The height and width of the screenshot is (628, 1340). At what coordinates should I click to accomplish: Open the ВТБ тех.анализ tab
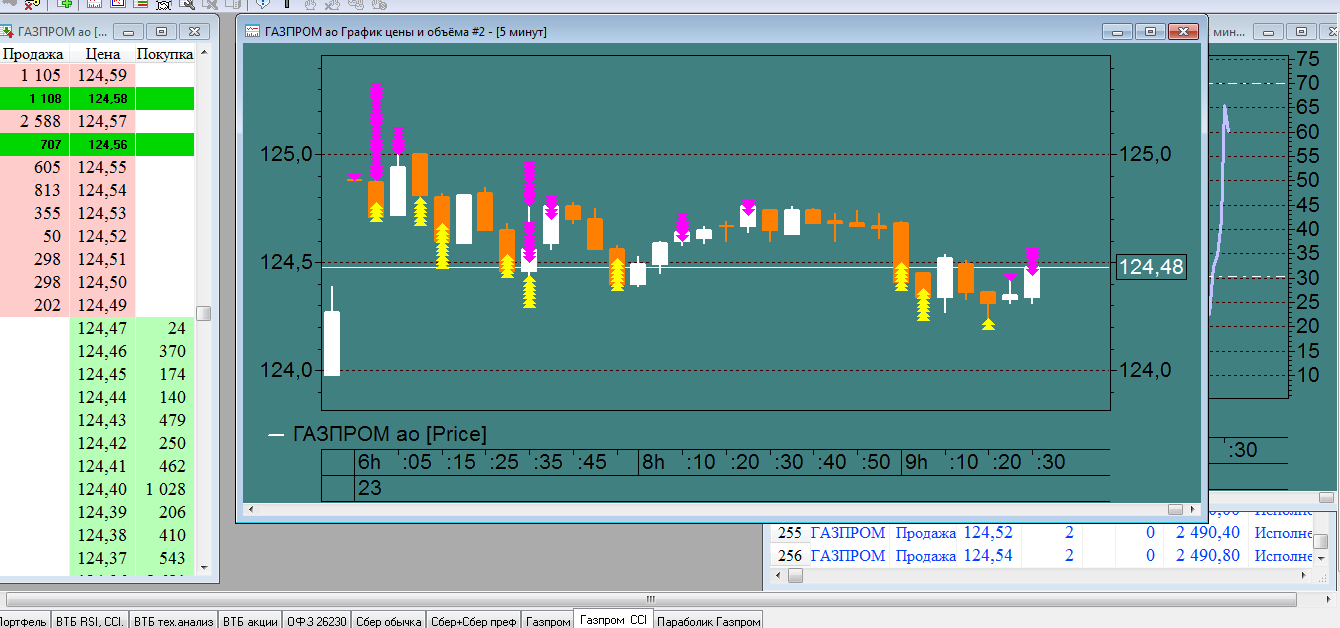[174, 621]
